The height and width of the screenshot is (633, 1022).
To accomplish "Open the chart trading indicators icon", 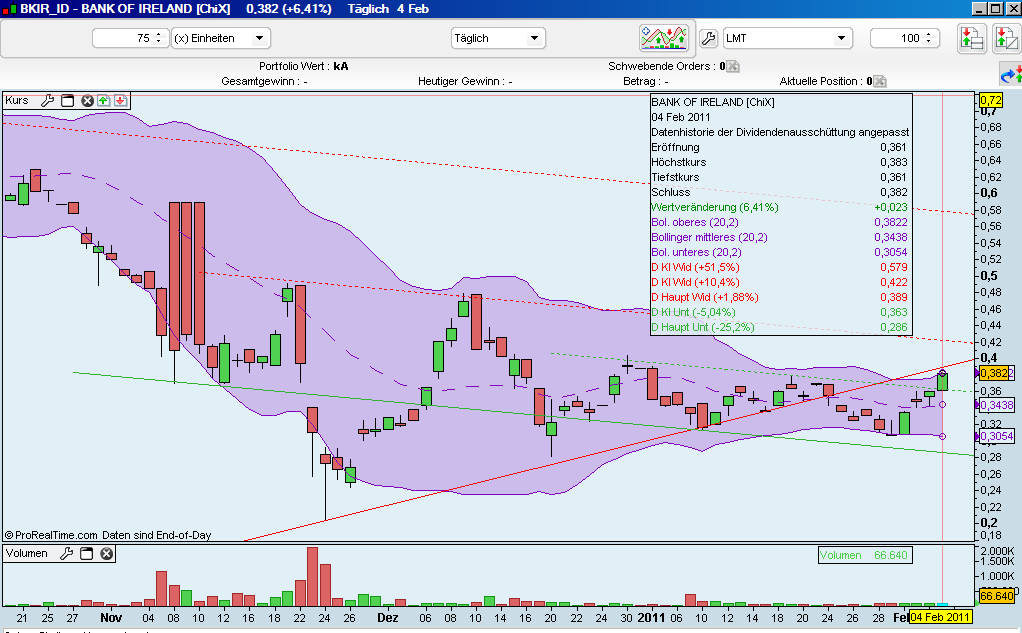I will 664,38.
